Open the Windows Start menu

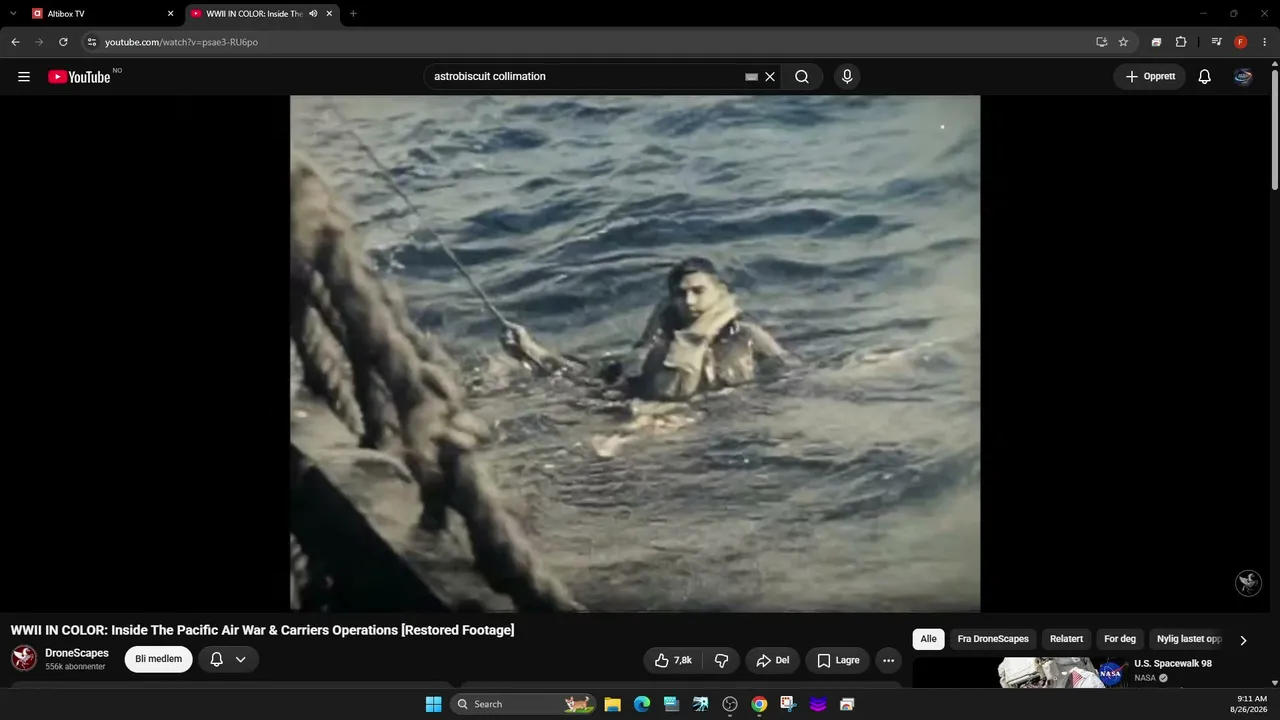(433, 704)
